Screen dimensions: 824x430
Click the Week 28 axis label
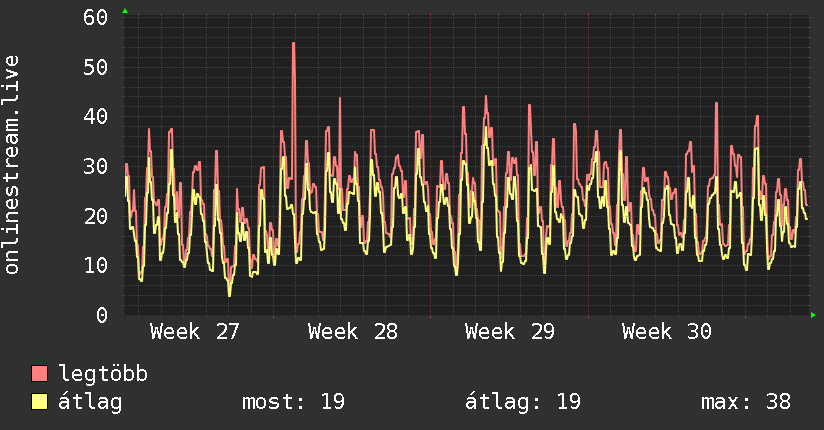353,332
